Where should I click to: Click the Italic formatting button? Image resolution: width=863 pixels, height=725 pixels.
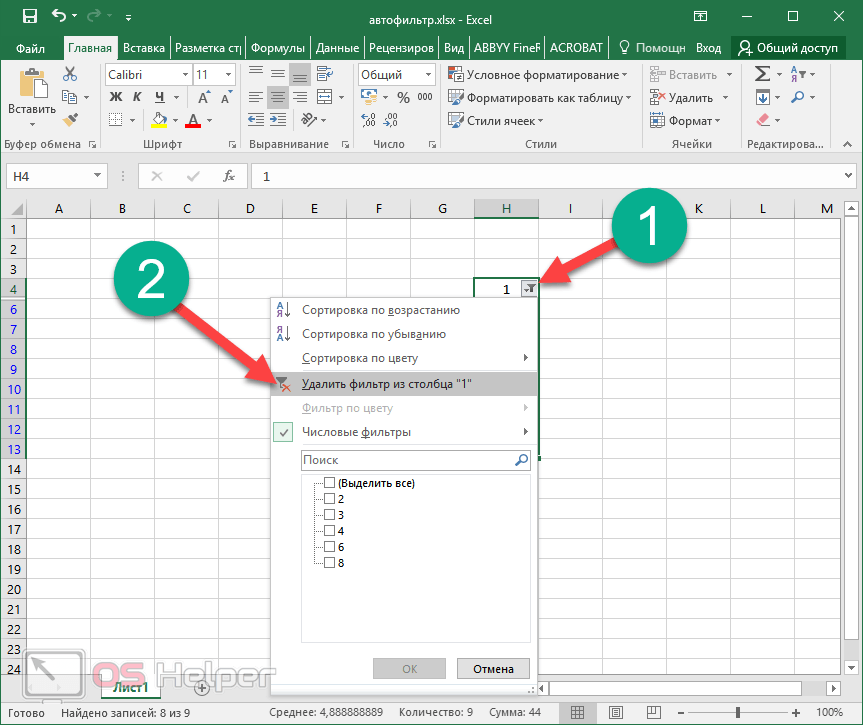click(x=134, y=97)
